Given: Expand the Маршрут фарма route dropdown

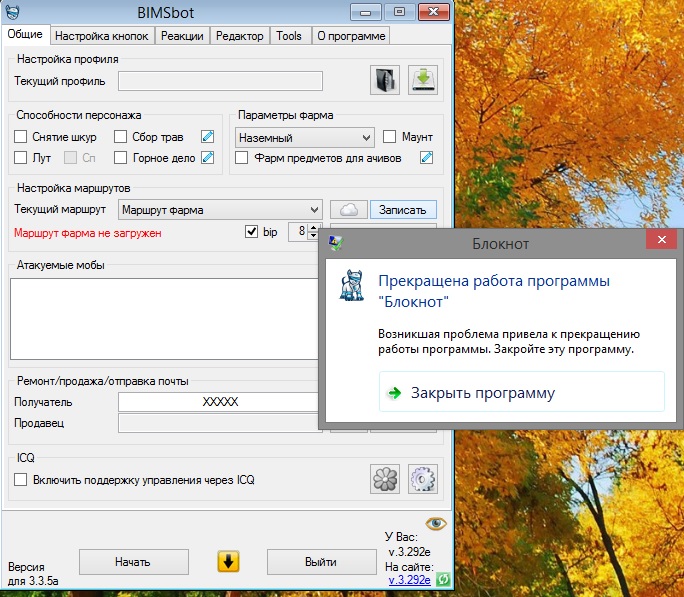Looking at the screenshot, I should [314, 210].
